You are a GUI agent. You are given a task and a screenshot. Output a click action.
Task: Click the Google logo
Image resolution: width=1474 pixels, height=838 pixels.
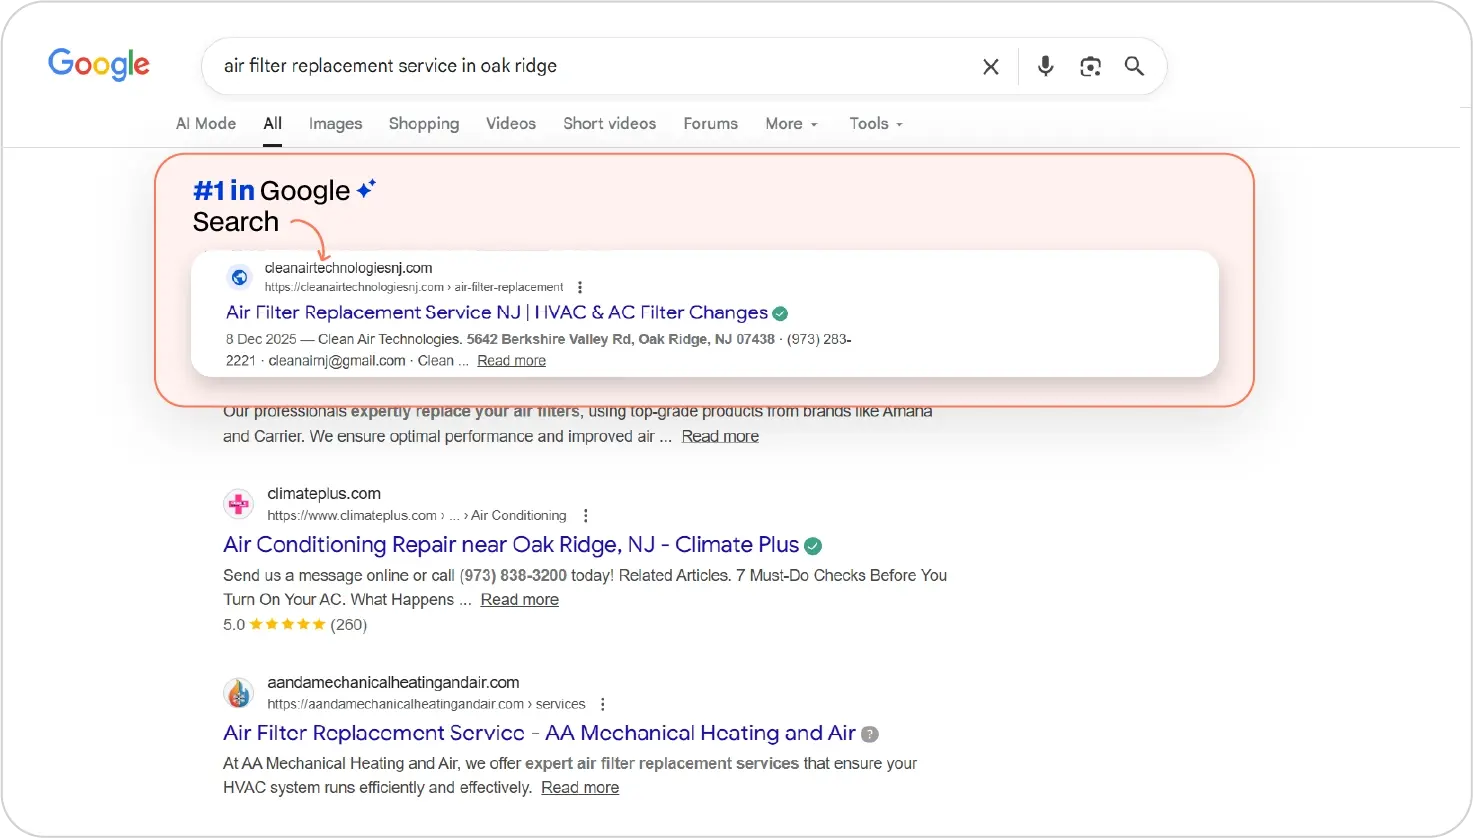click(x=99, y=64)
